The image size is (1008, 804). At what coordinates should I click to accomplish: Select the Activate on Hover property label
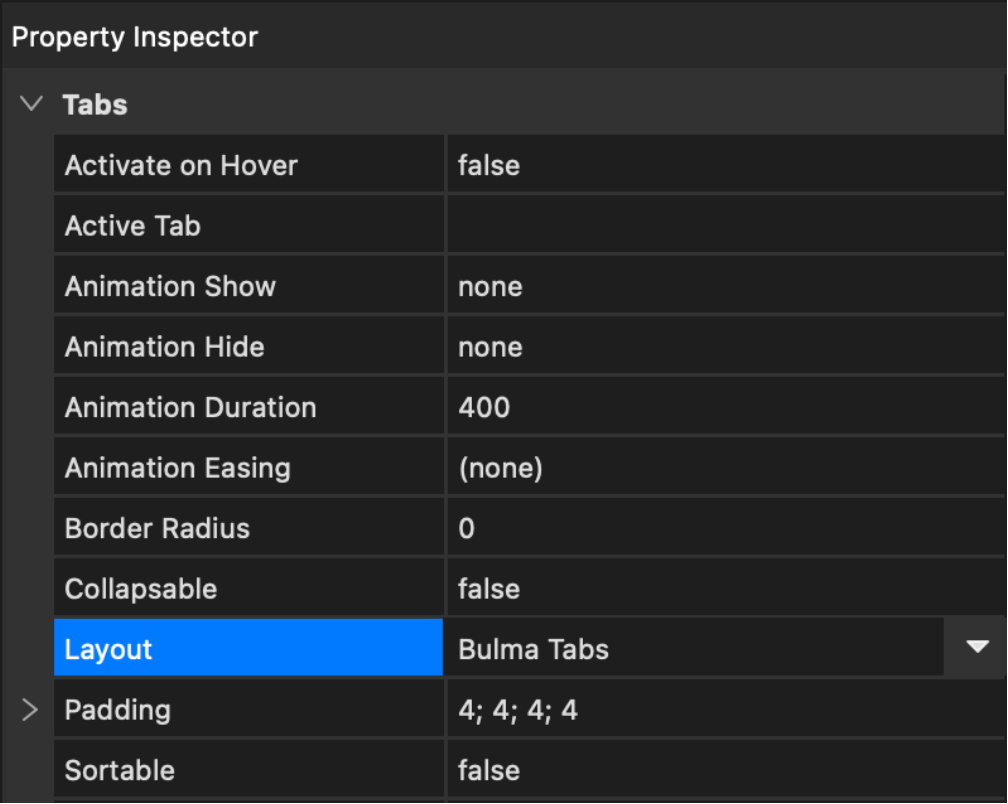tap(181, 165)
